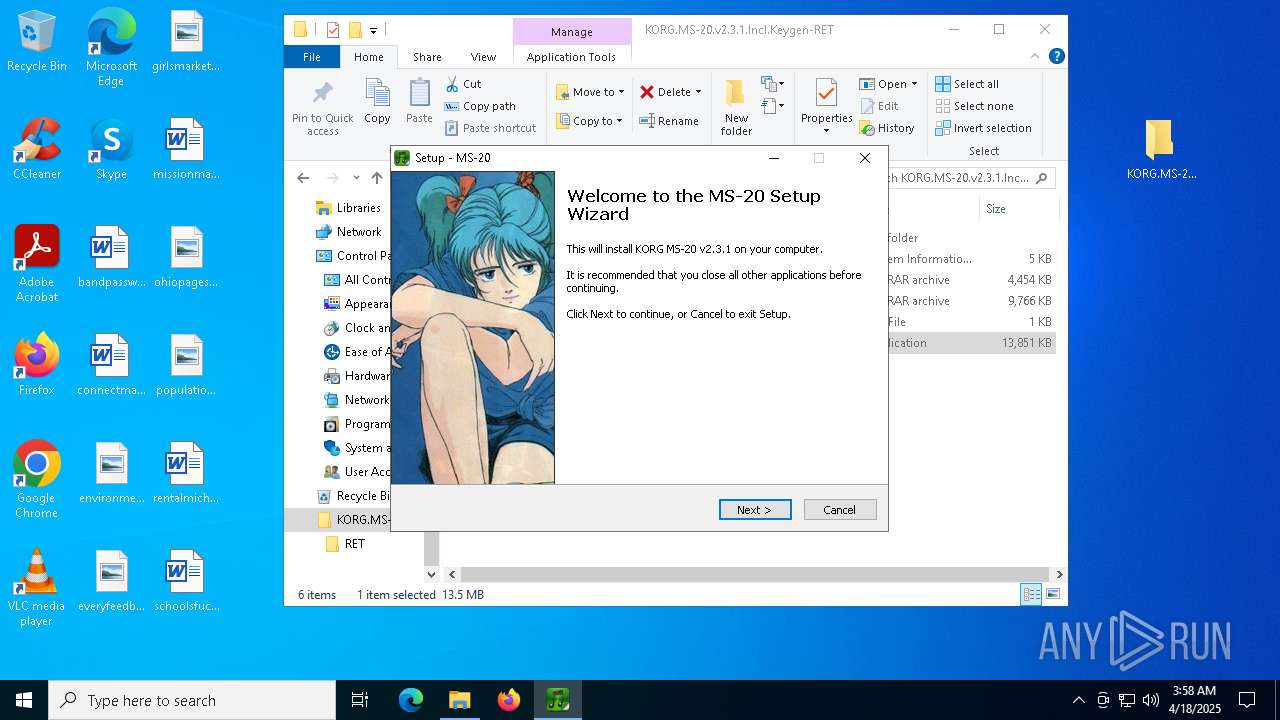
Task: Click the Up one level arrow
Action: pos(376,178)
